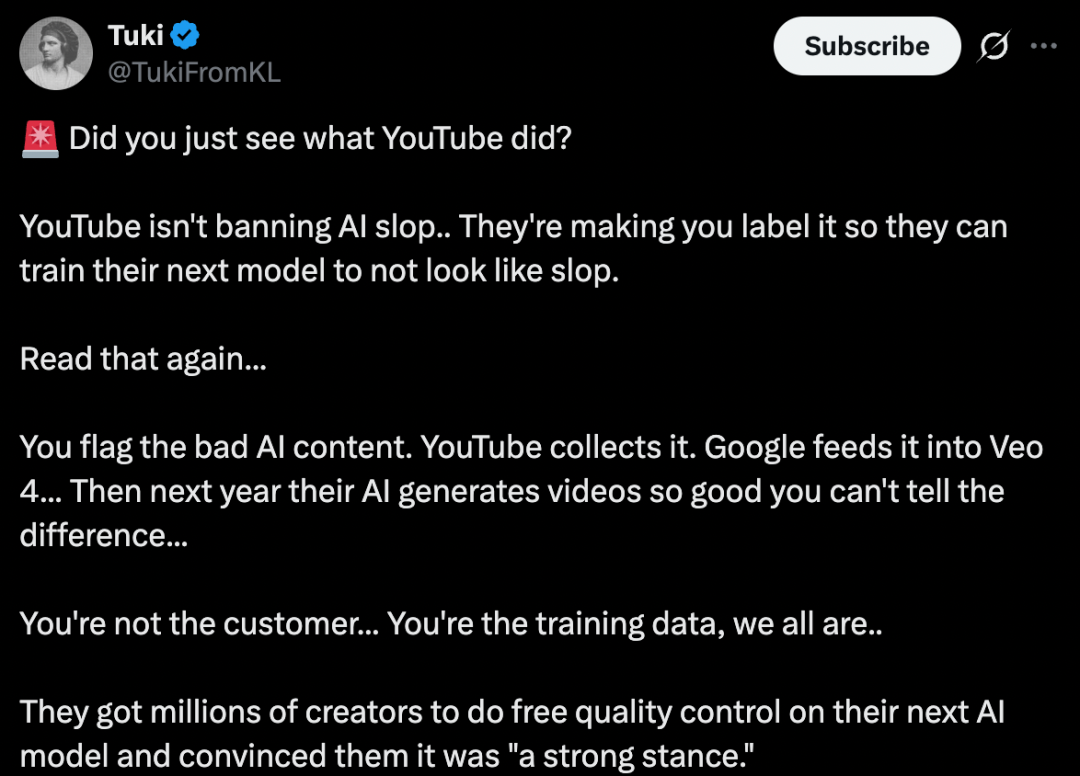Image resolution: width=1080 pixels, height=776 pixels.
Task: Visit the @TukiFromKL handle link
Action: pyautogui.click(x=194, y=72)
